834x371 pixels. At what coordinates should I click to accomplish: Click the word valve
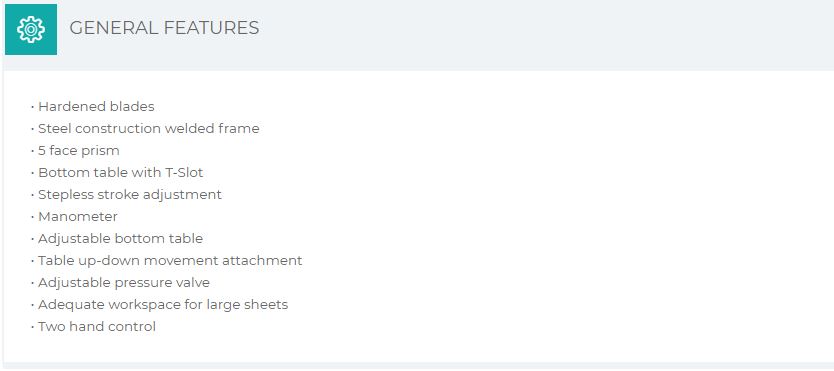click(195, 282)
